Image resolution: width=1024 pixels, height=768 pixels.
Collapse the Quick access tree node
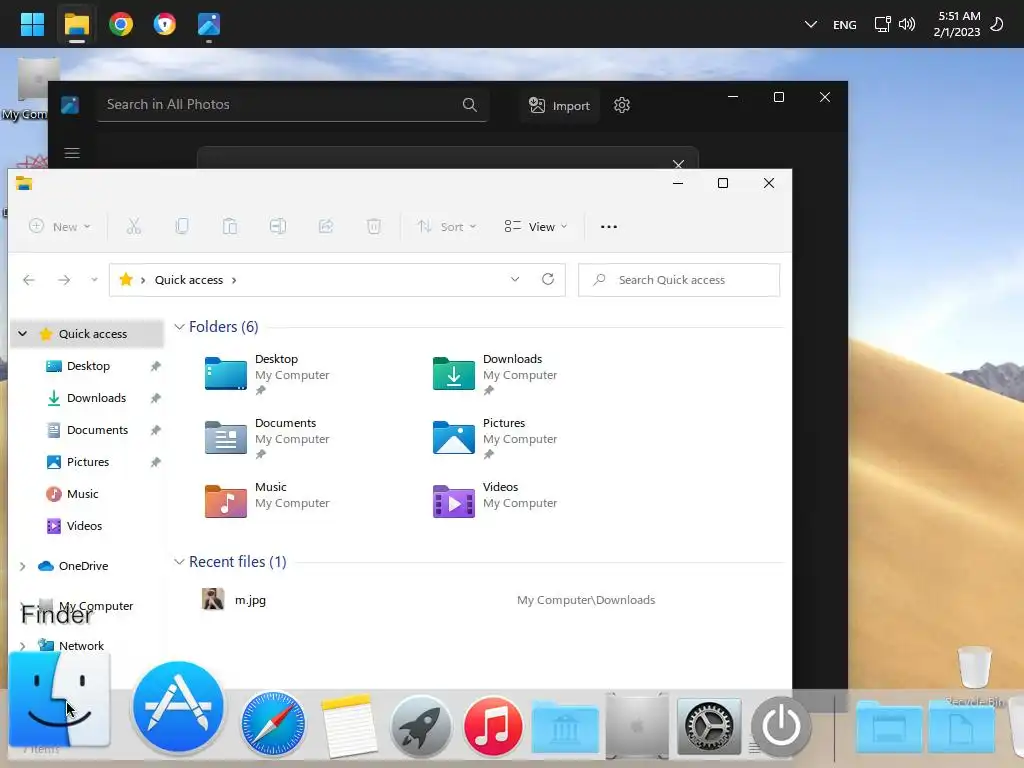click(22, 334)
